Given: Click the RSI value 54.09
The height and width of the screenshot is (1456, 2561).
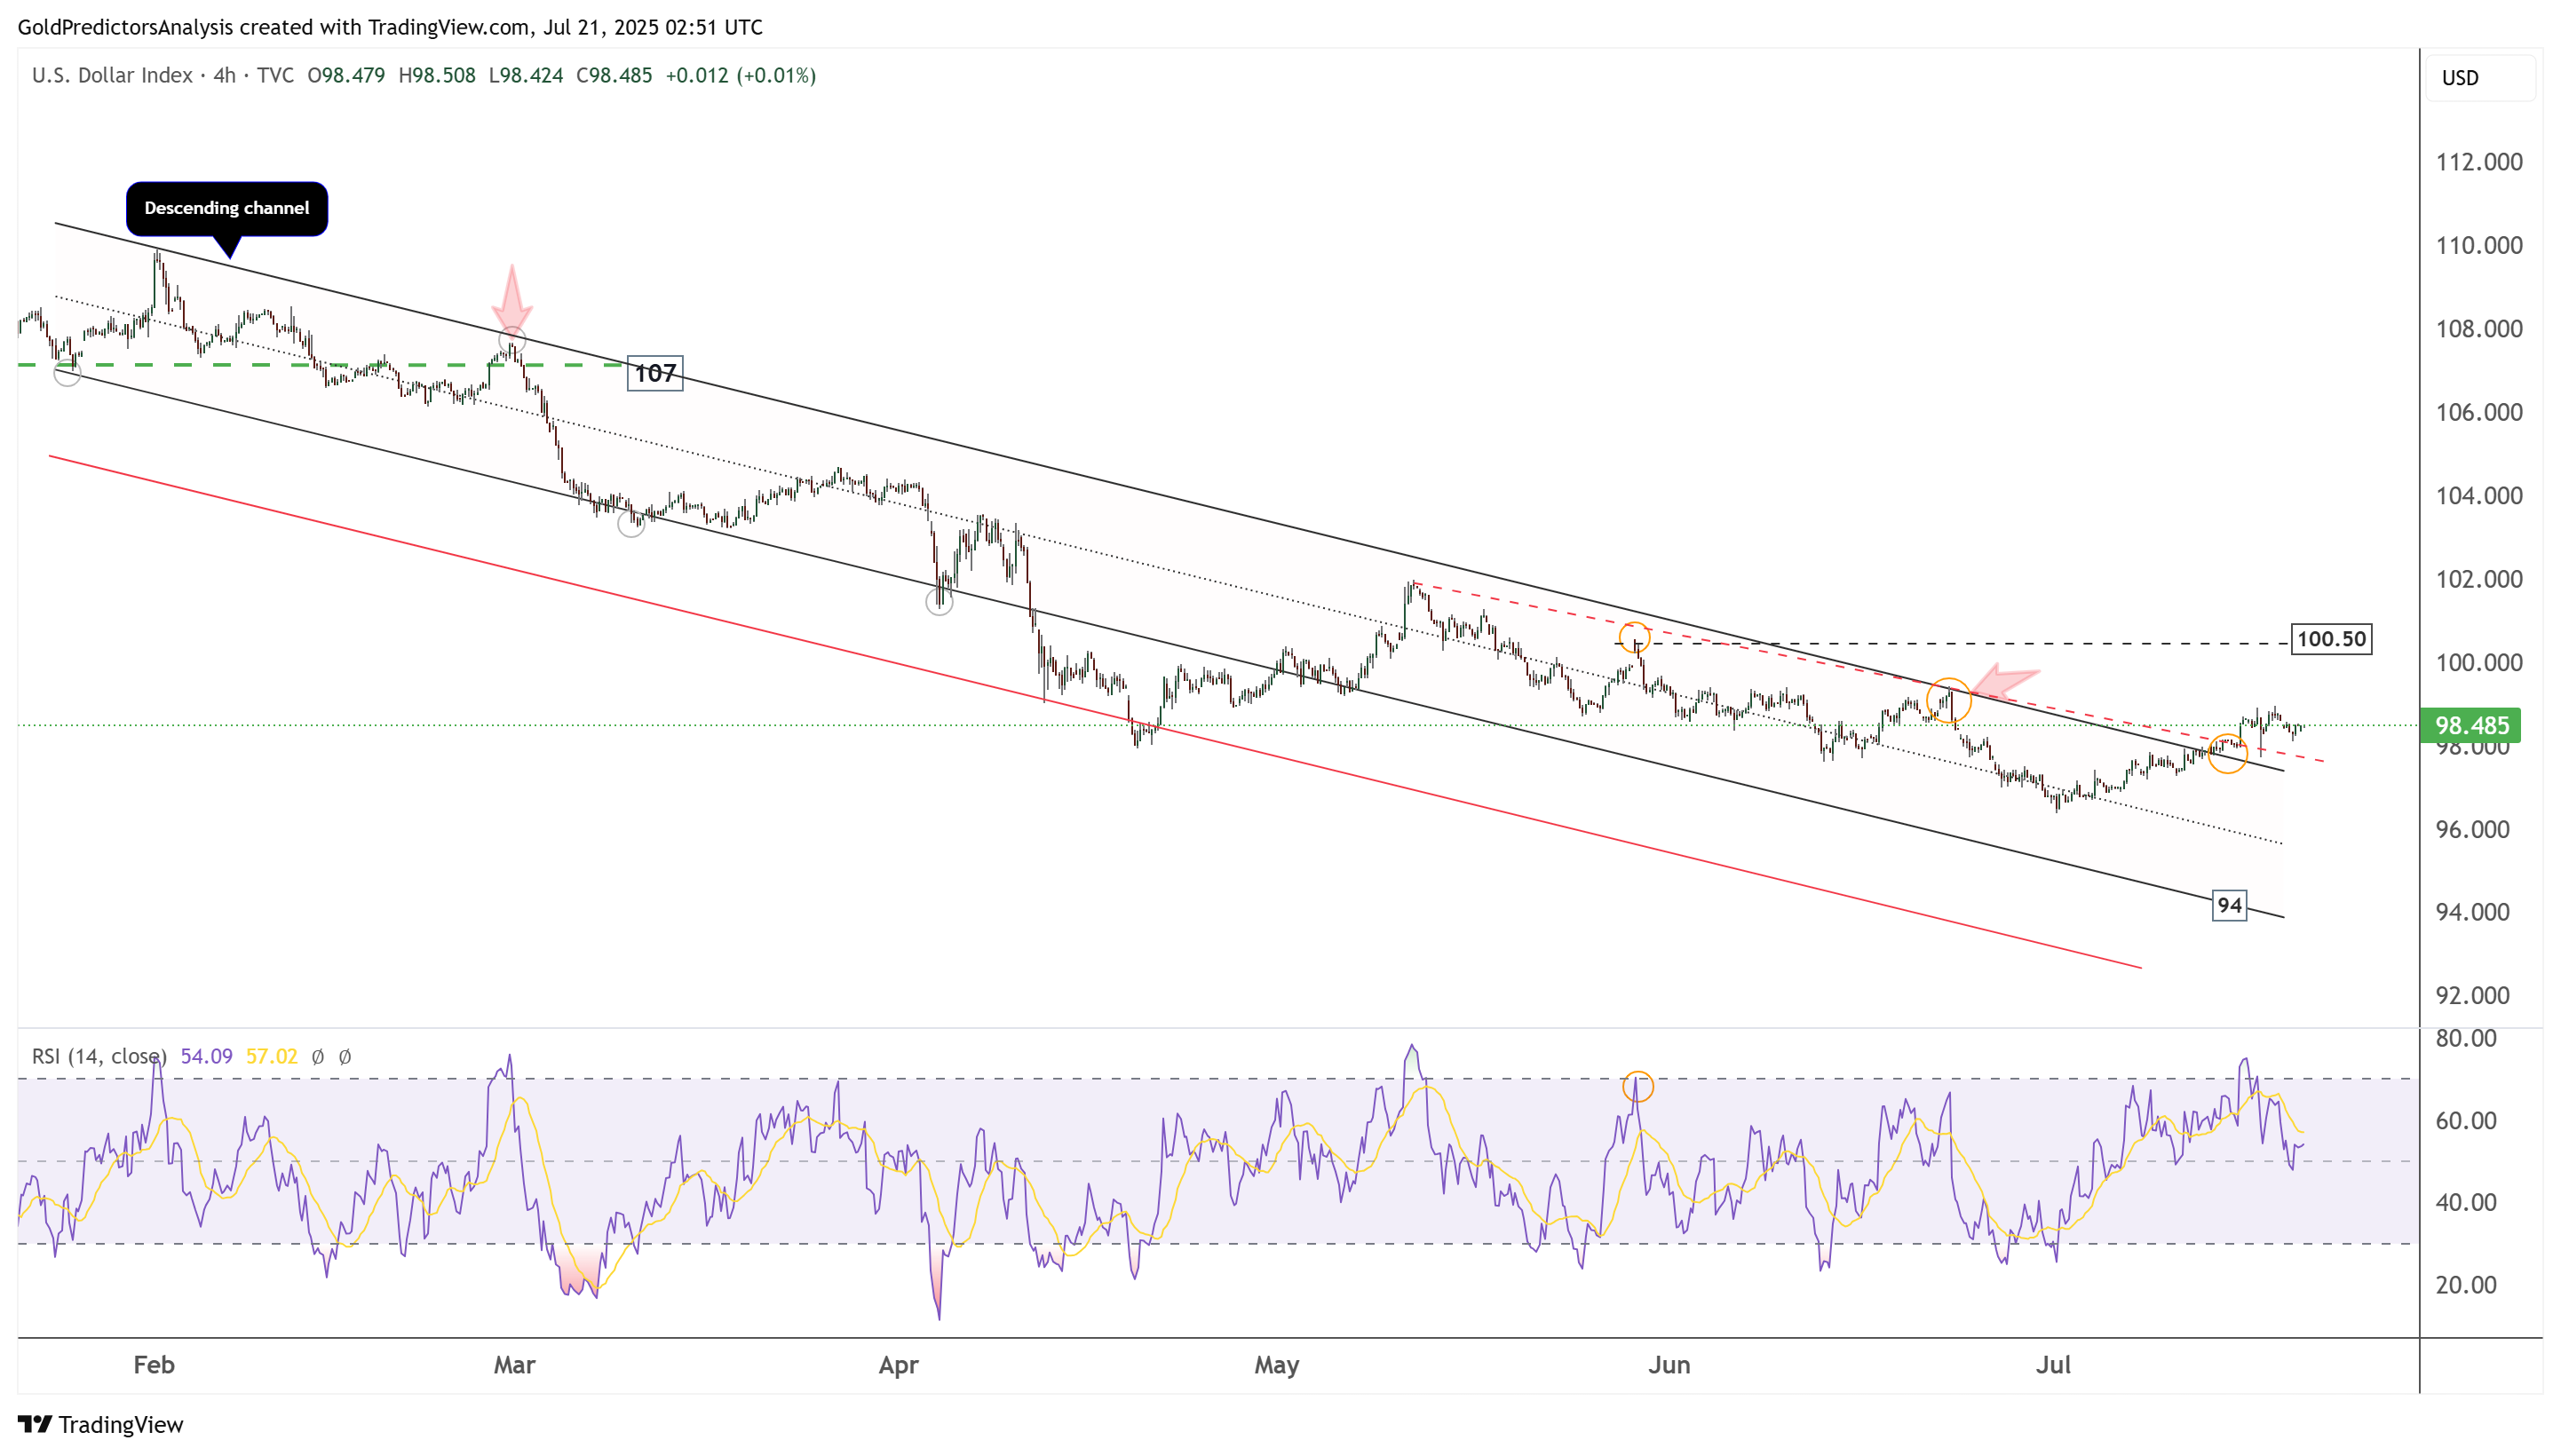Looking at the screenshot, I should click(206, 1056).
